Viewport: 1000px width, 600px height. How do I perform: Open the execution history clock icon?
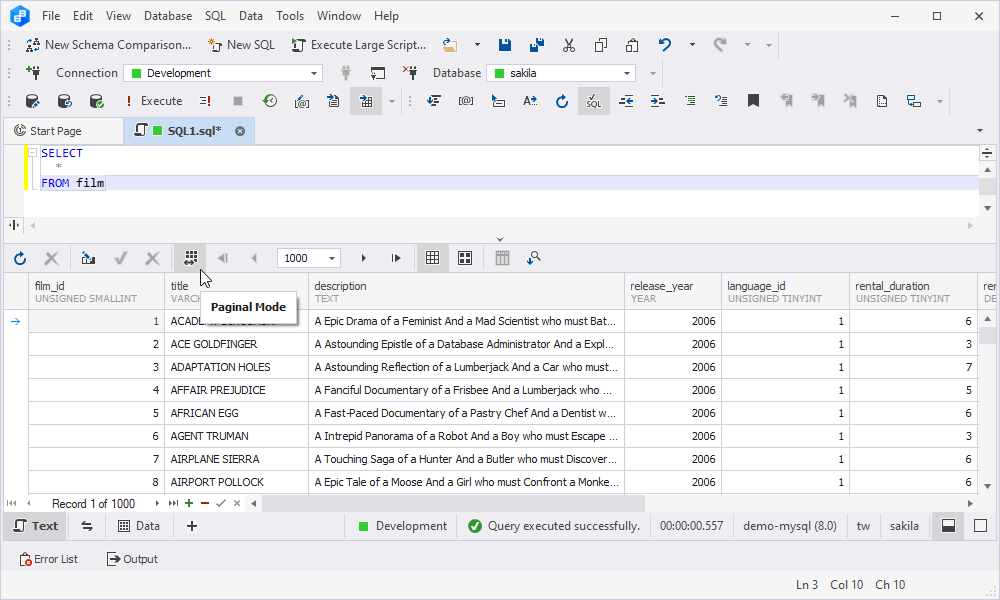pos(270,101)
